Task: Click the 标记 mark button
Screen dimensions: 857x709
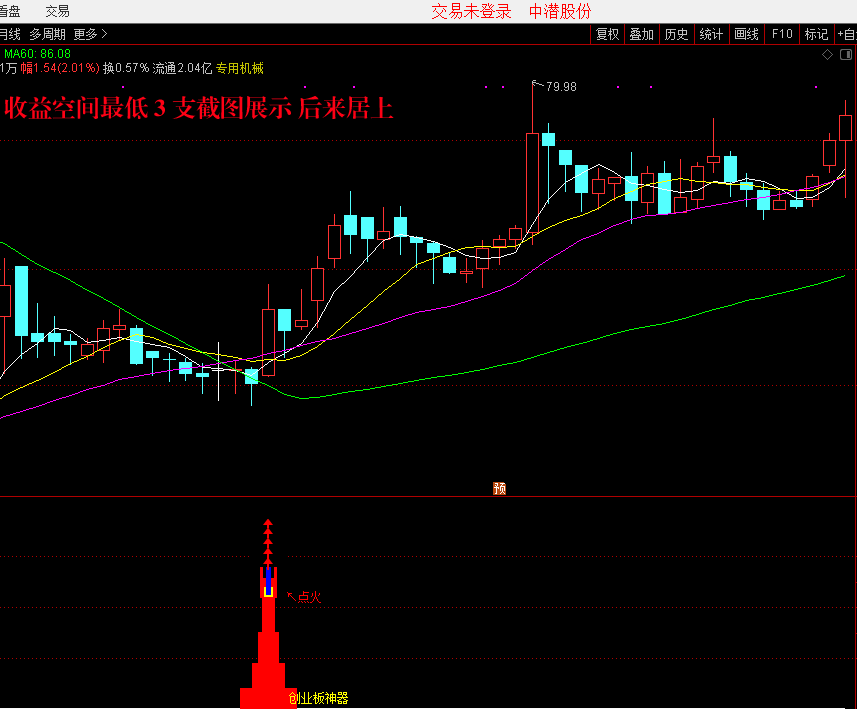Action: click(x=815, y=34)
